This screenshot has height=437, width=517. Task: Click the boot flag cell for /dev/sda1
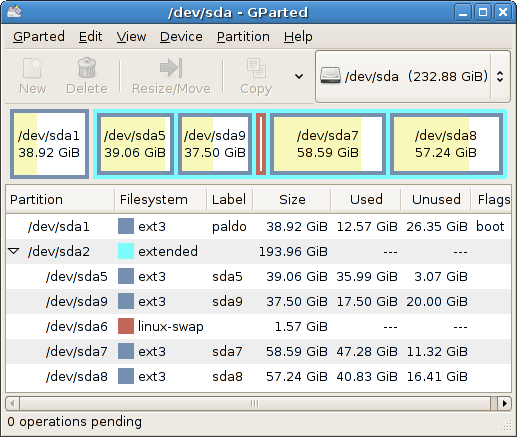coord(490,226)
